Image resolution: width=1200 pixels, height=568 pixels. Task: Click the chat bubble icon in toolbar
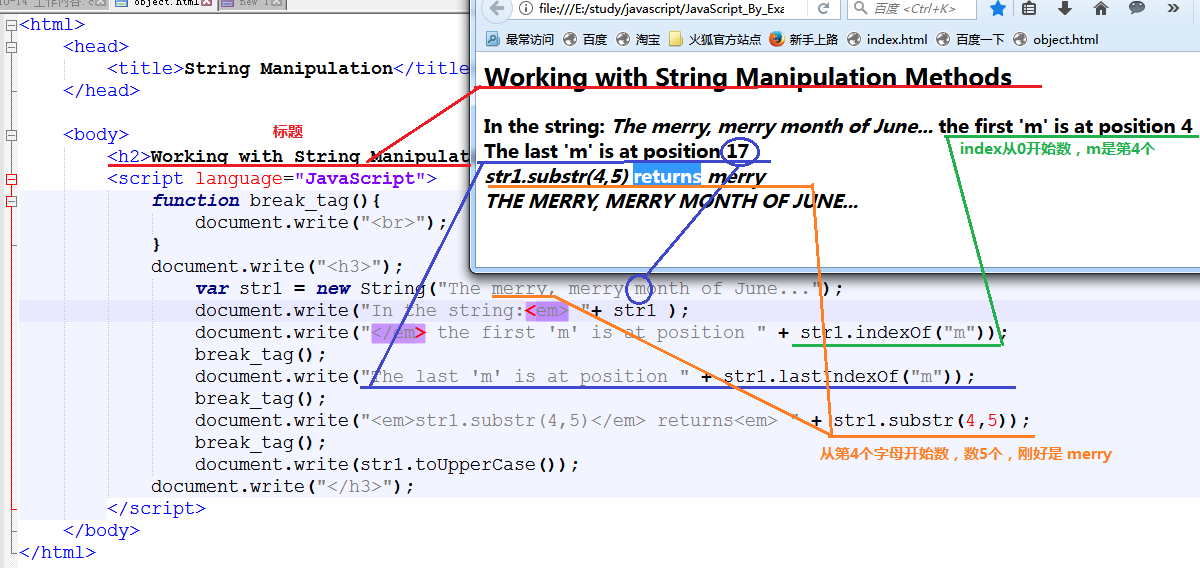click(1137, 9)
